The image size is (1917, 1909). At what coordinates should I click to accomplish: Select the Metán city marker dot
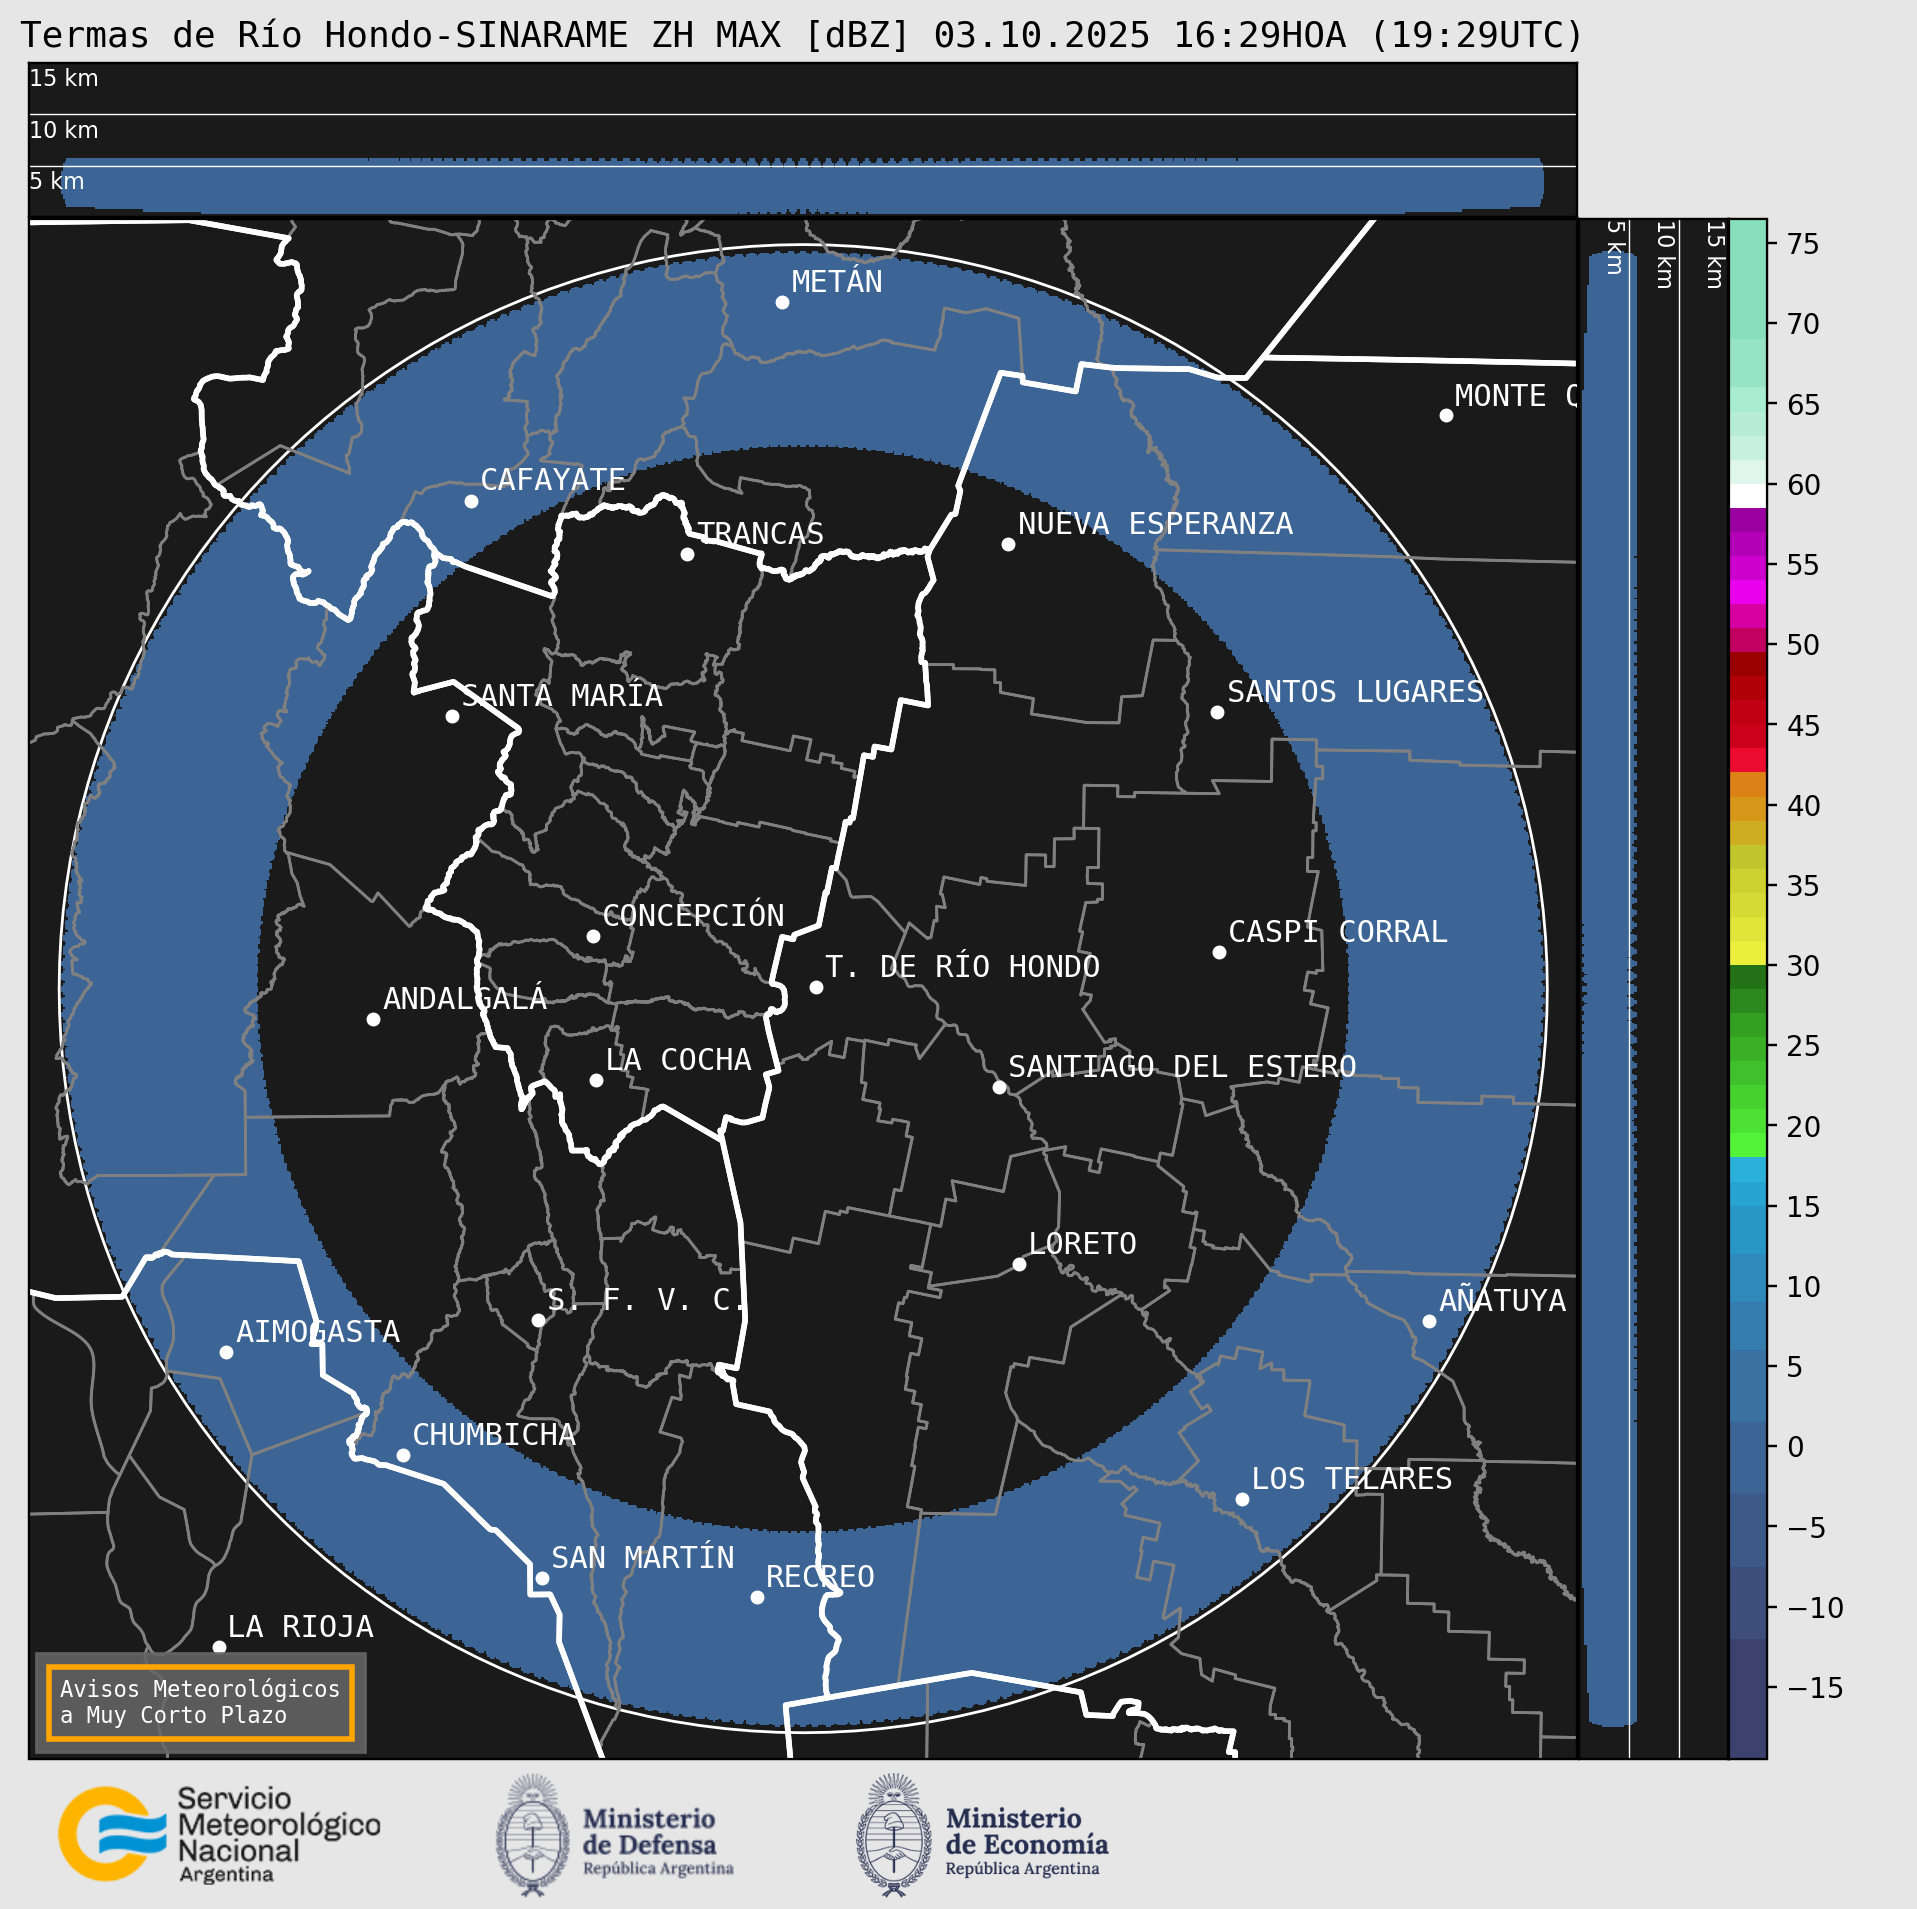(x=782, y=302)
